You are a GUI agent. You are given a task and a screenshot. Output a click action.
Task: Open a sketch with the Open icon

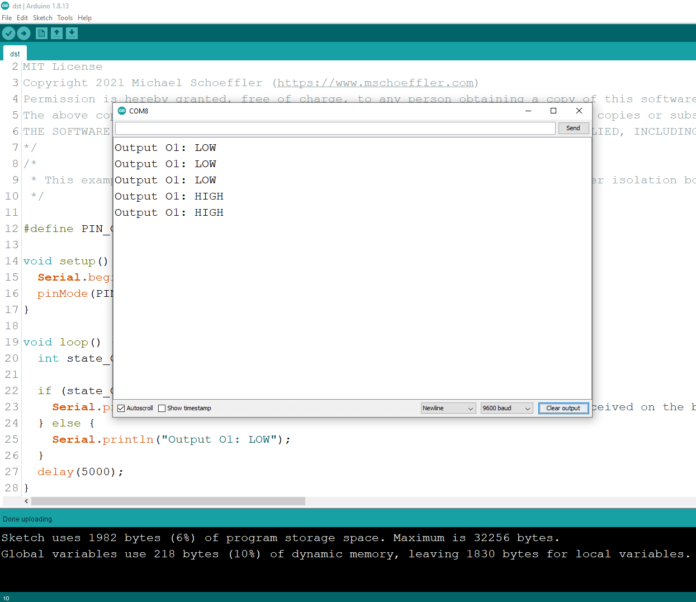[x=56, y=33]
